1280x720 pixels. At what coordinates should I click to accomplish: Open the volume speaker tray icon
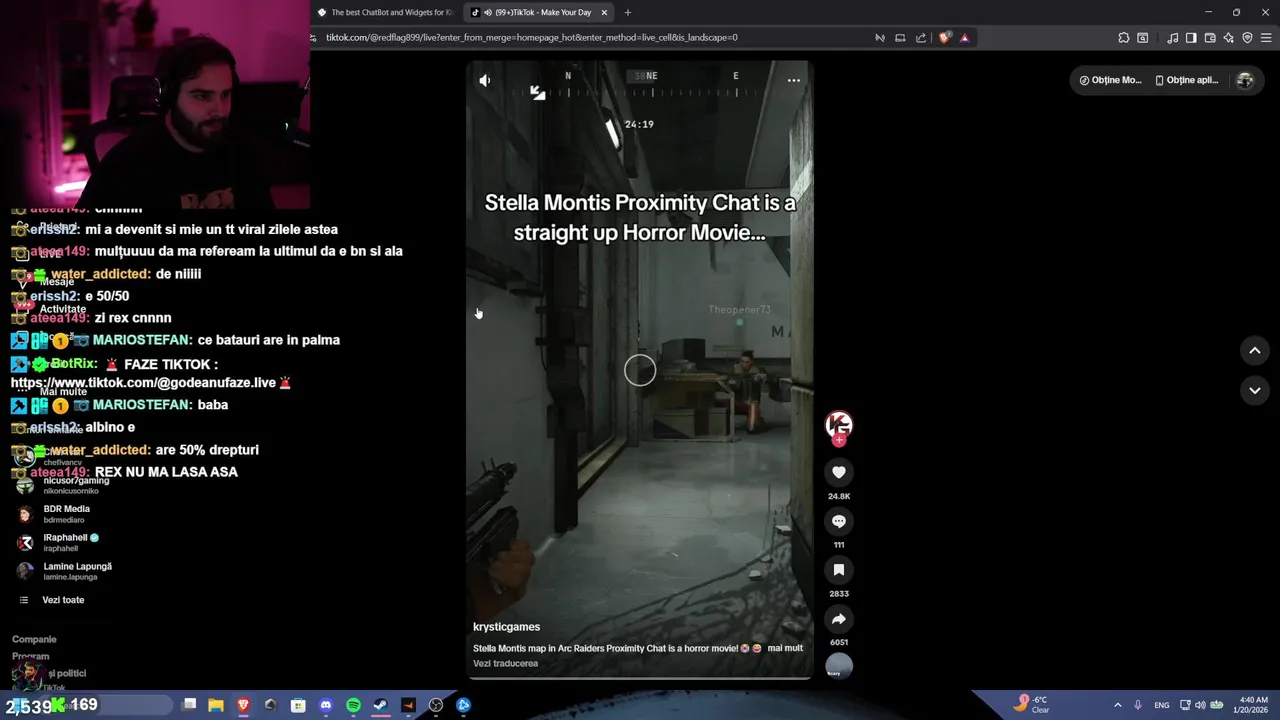tap(1200, 705)
